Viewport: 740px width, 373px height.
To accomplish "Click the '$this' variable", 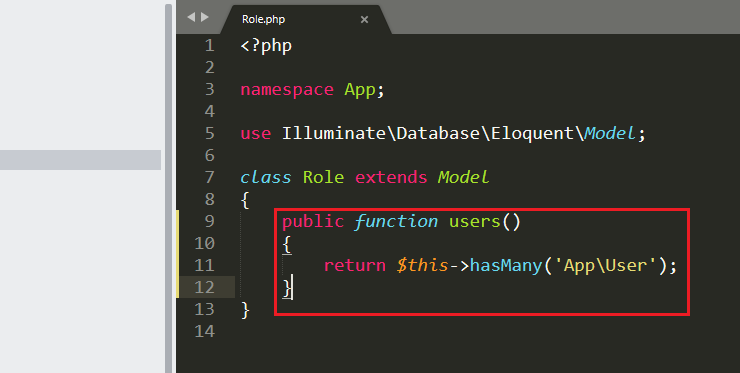I will point(422,265).
